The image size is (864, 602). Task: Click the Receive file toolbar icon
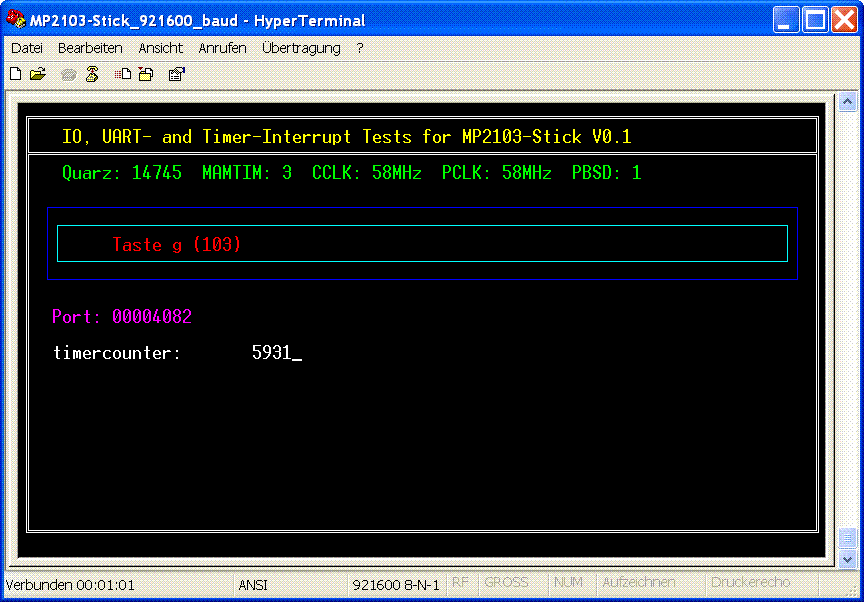pyautogui.click(x=146, y=74)
